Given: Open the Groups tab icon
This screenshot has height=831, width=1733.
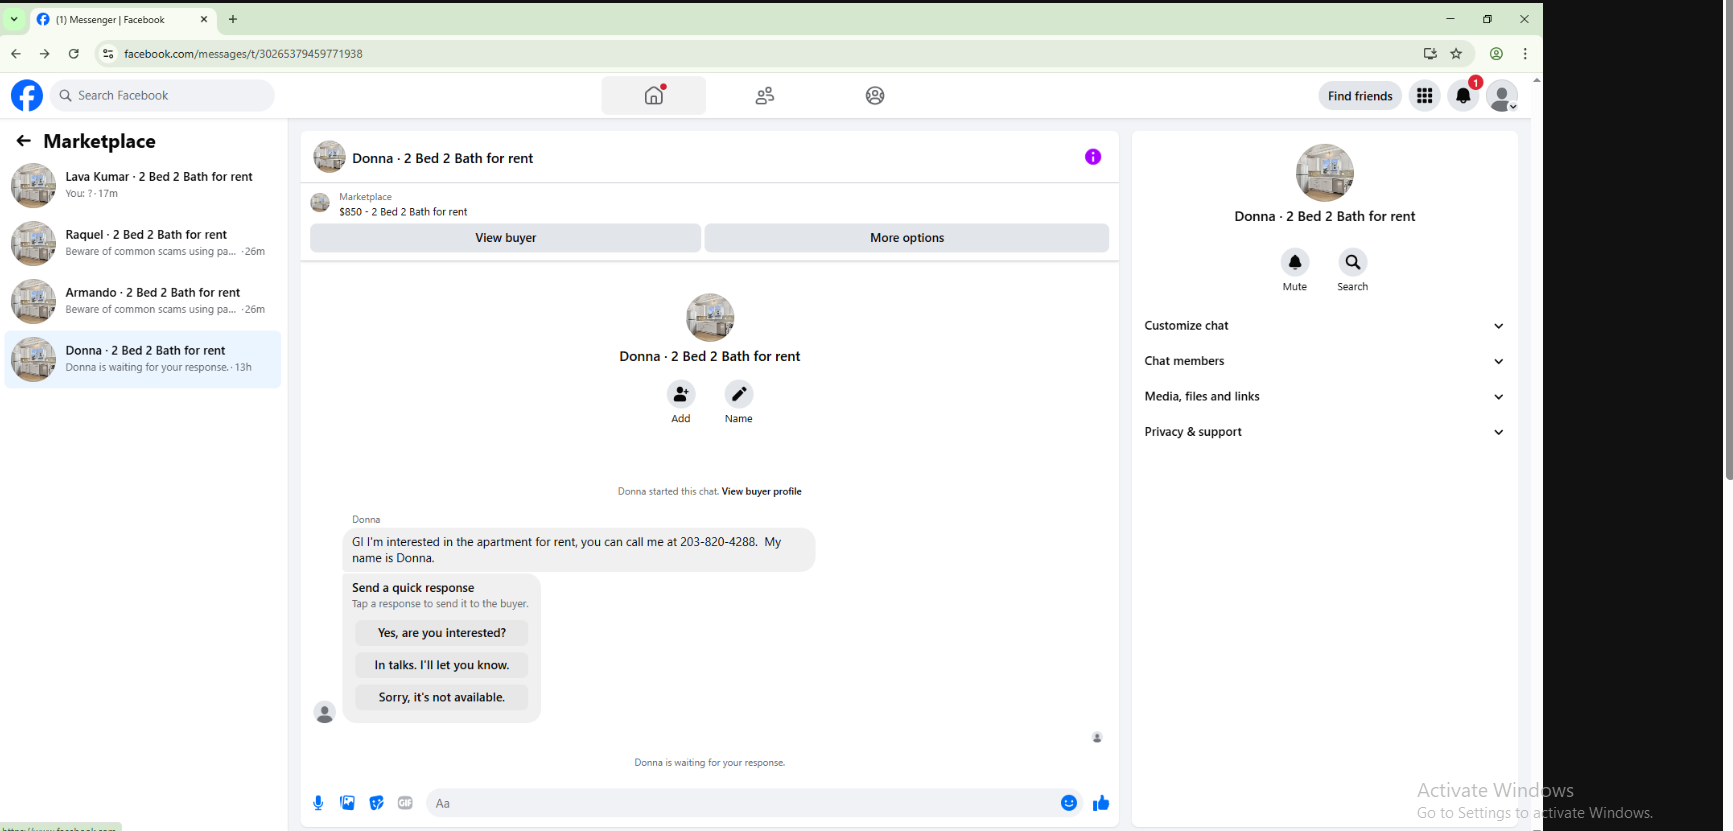Looking at the screenshot, I should pos(875,95).
